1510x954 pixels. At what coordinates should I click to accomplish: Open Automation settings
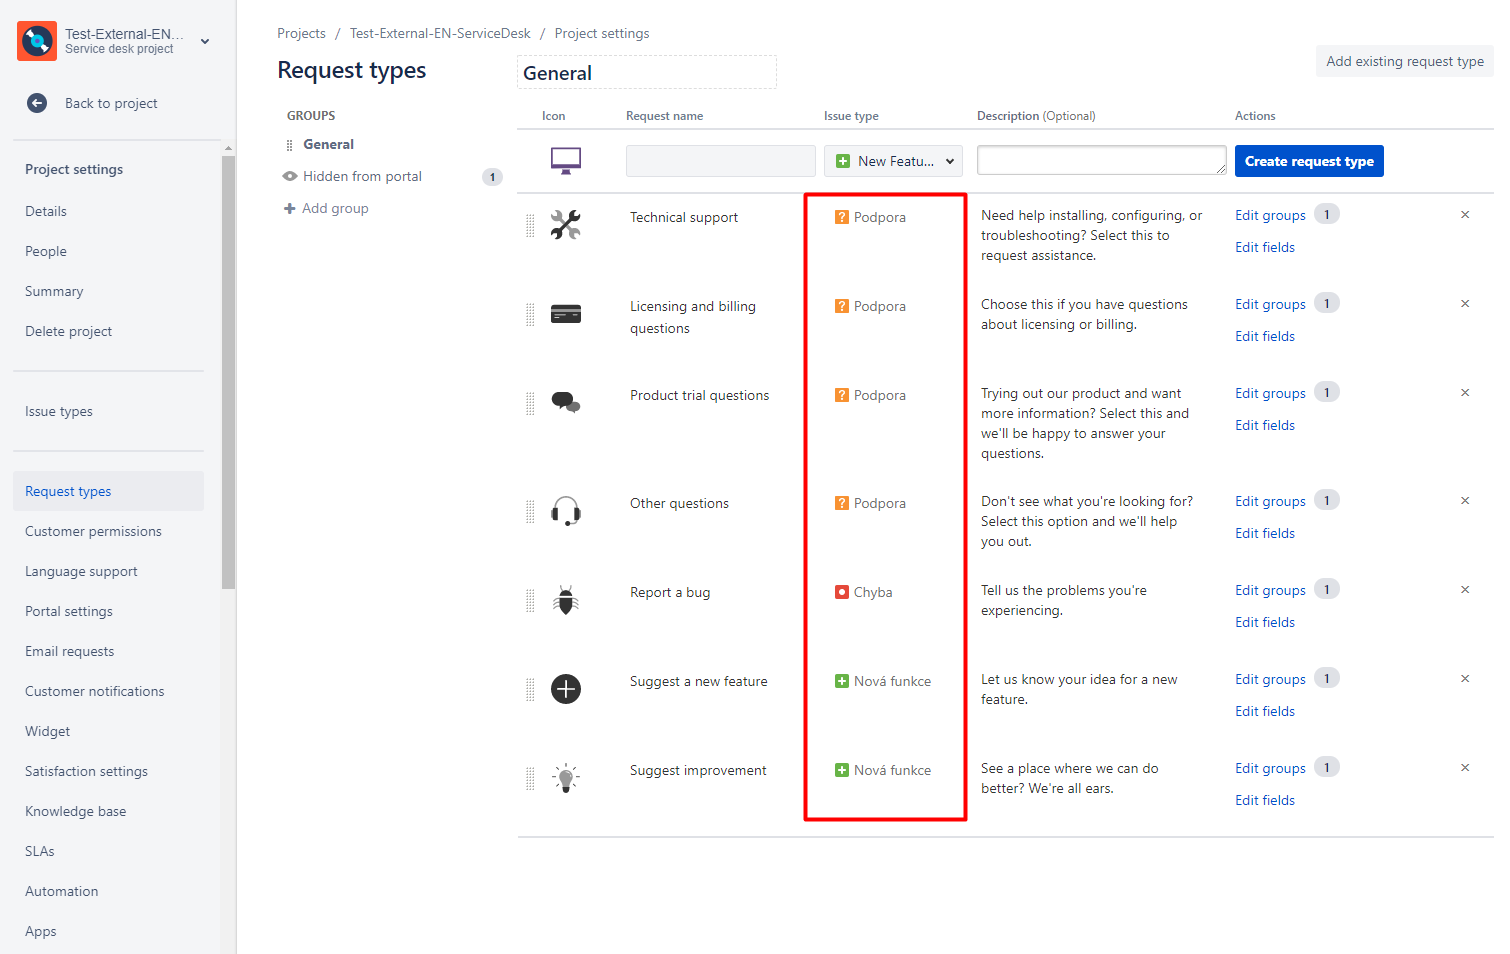coord(62,891)
